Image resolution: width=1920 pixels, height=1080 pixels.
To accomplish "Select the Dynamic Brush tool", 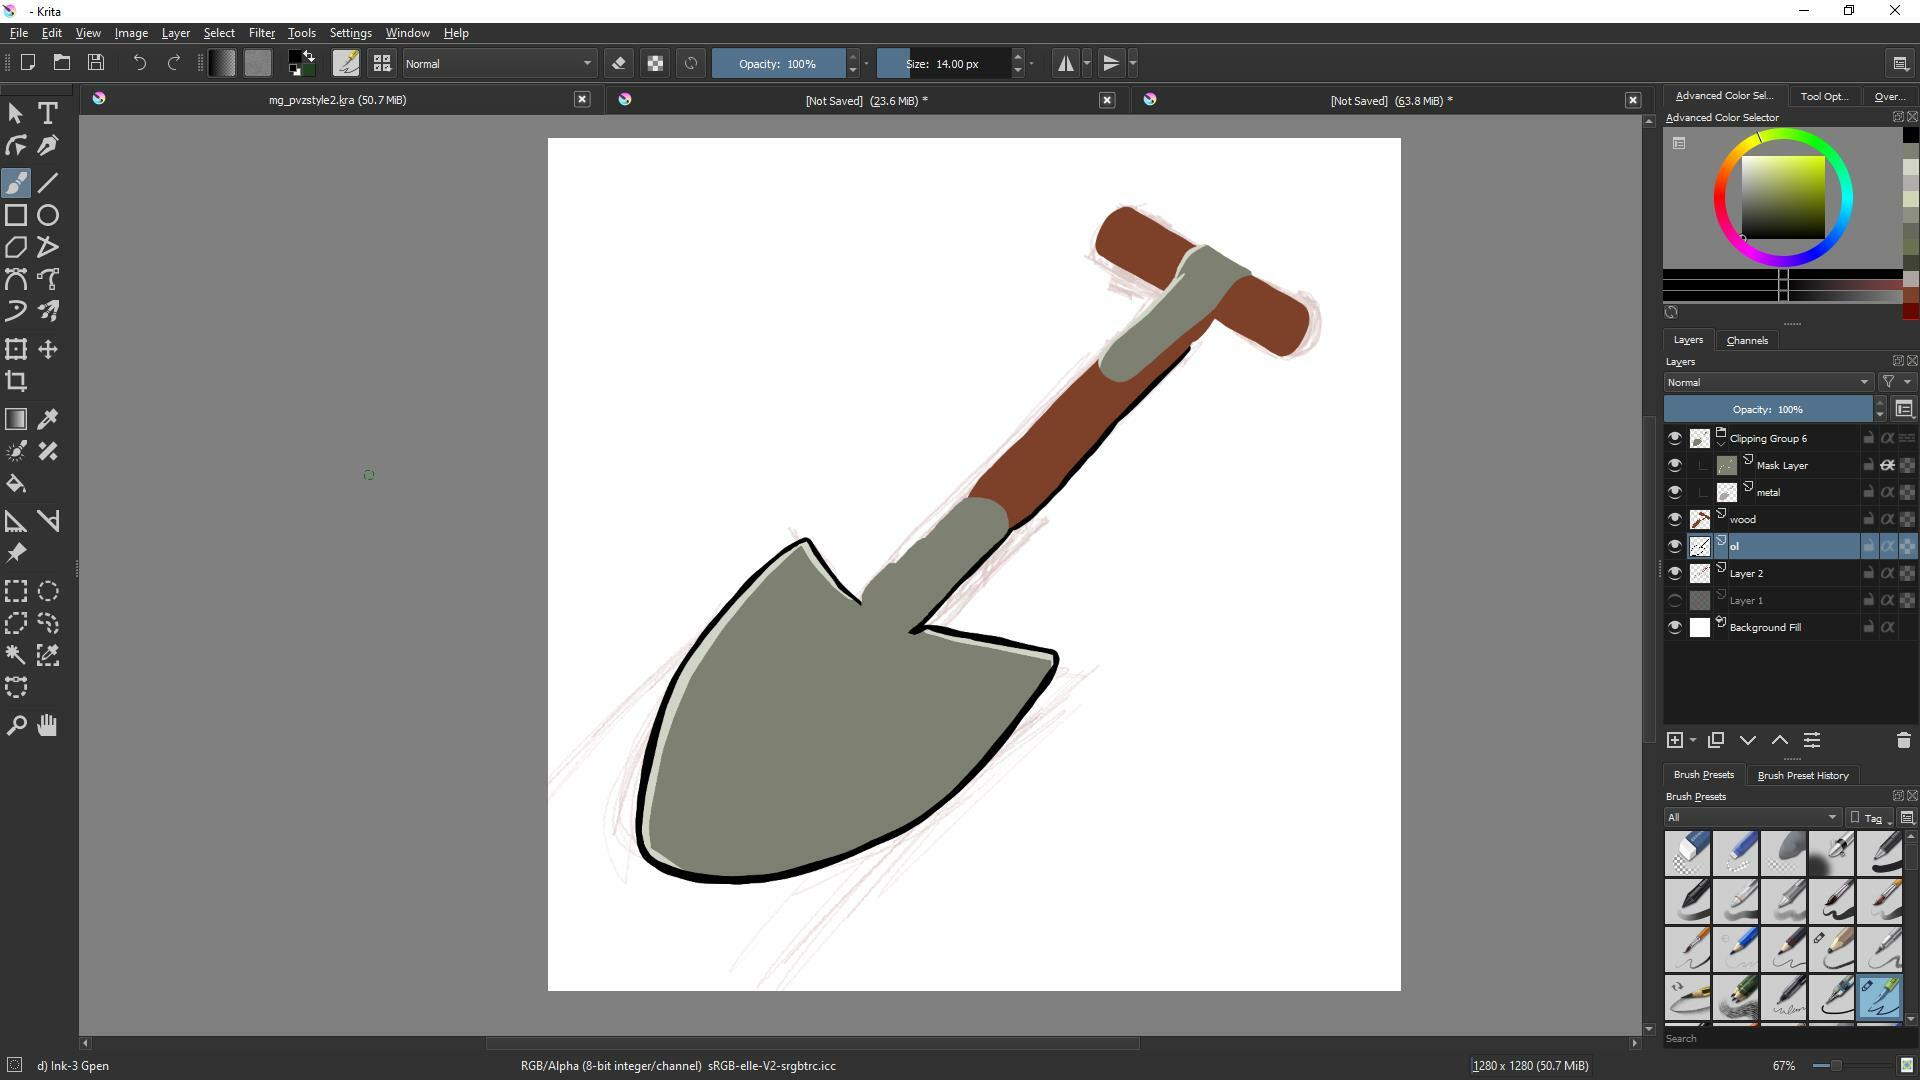I will point(16,311).
